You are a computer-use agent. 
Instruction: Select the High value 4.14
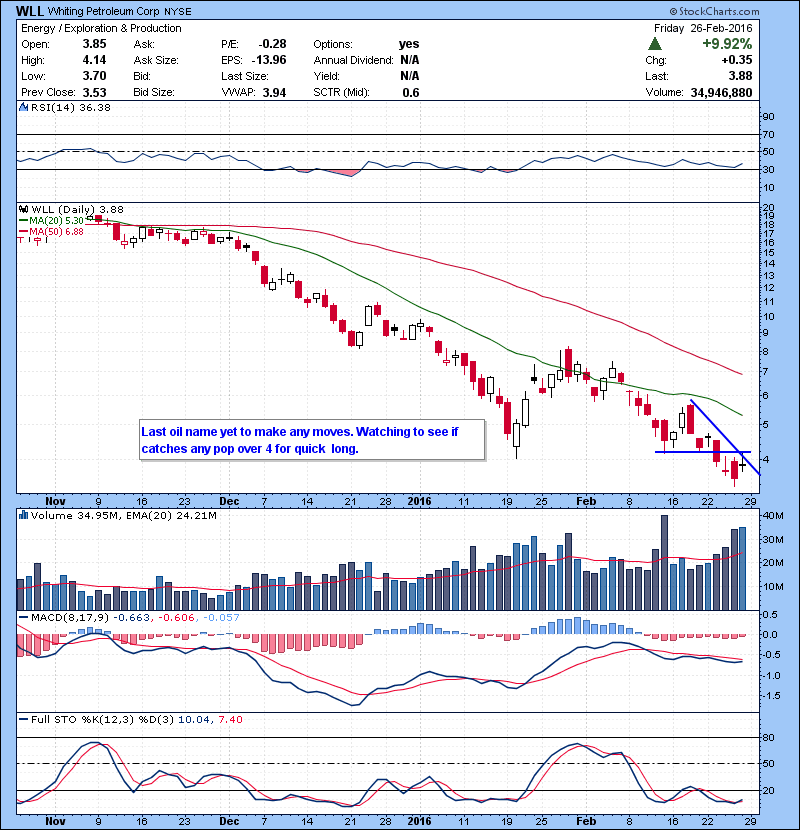click(94, 60)
